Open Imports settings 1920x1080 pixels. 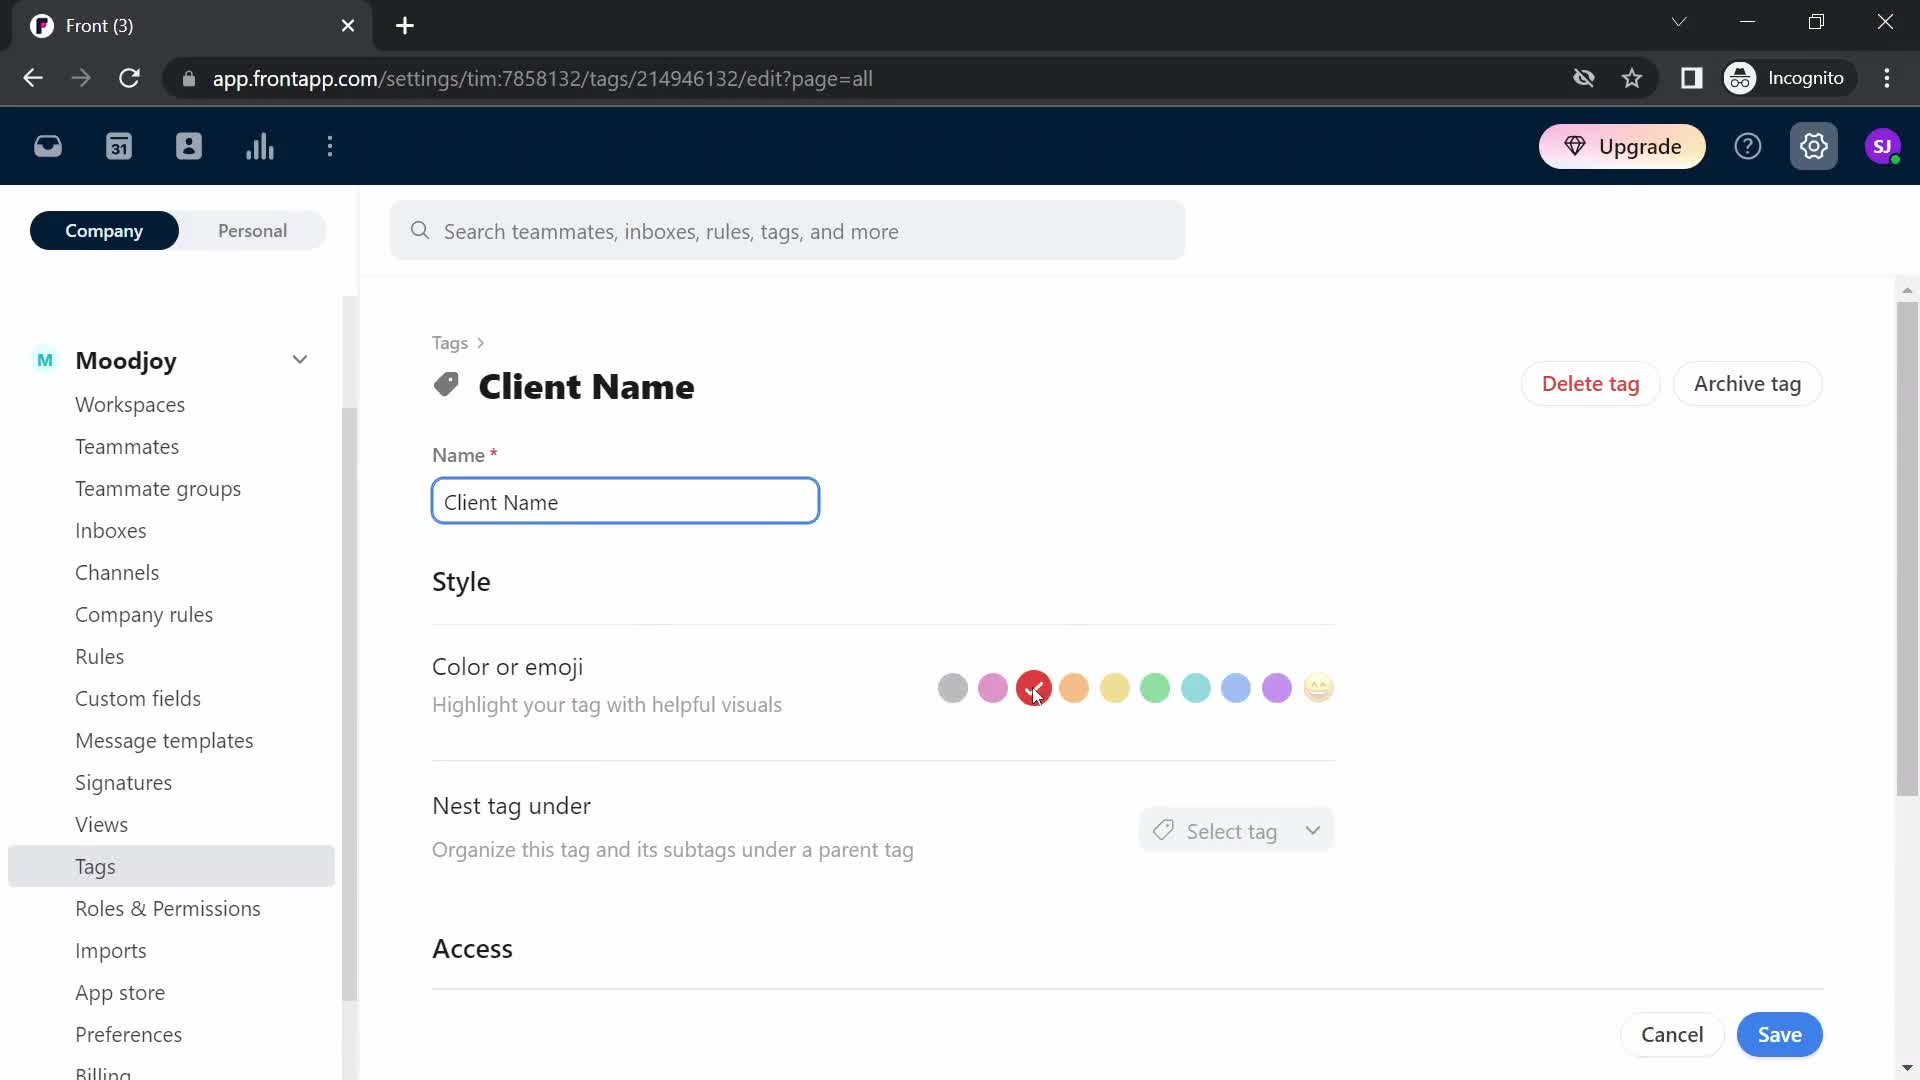point(111,951)
